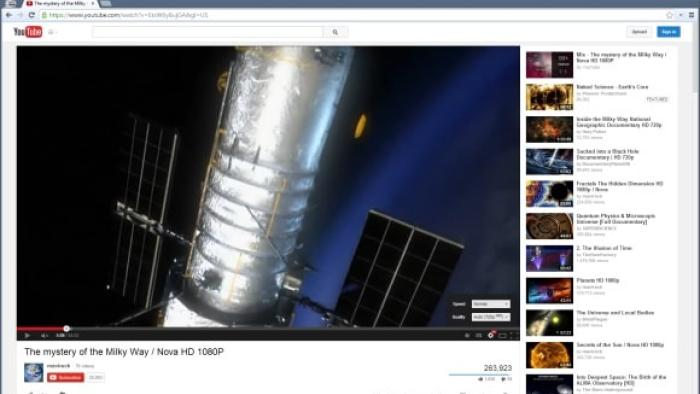Open the 'Planets HD 1080p' video link
The height and width of the screenshot is (394, 700).
[598, 280]
